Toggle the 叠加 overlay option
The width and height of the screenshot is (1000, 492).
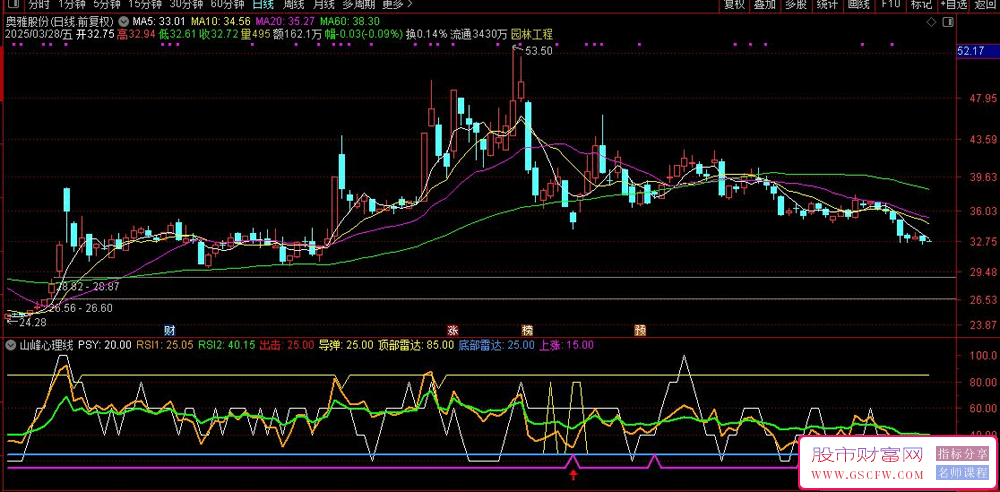click(765, 5)
